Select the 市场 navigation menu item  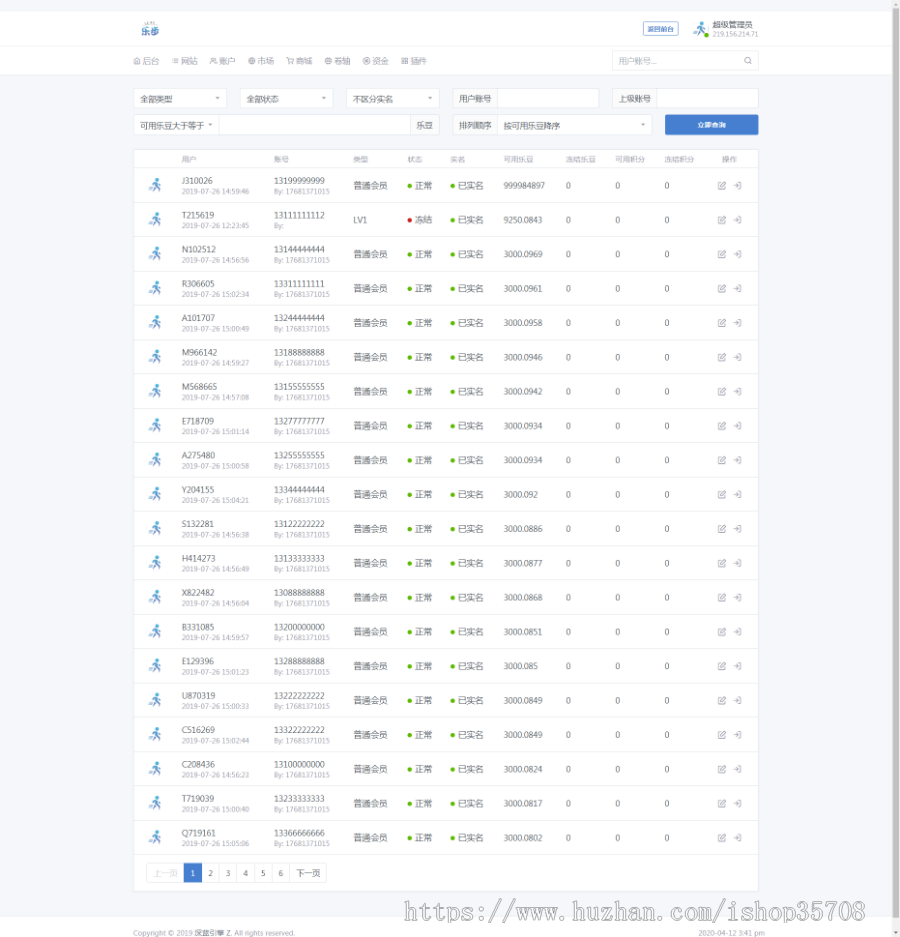(x=261, y=61)
